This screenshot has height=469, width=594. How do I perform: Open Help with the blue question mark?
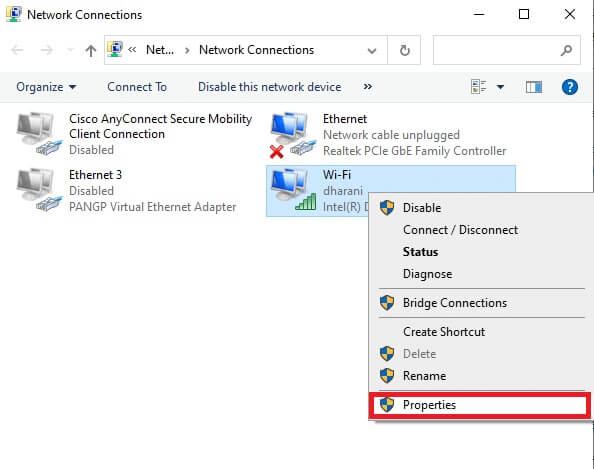569,87
